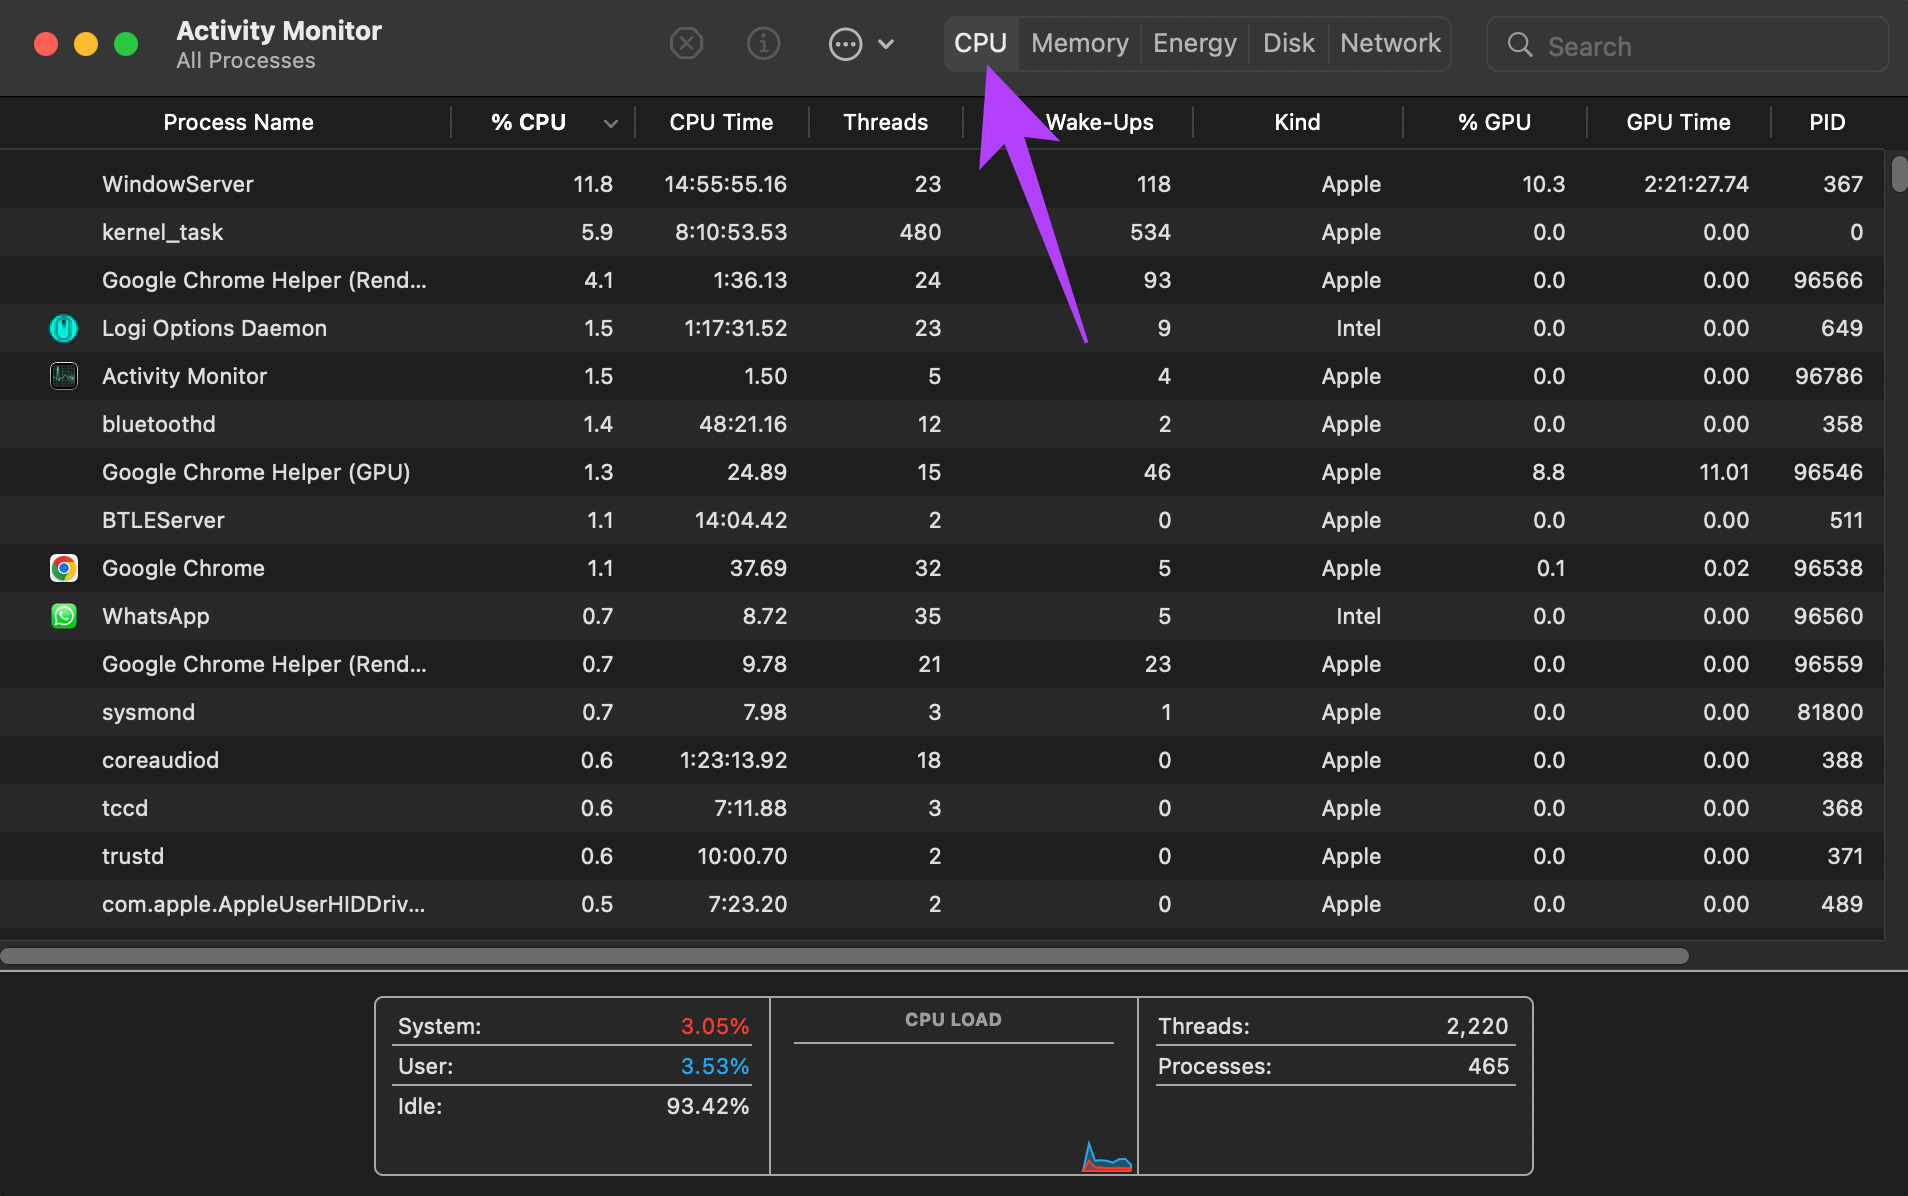Sort by Process Name column

(x=238, y=122)
